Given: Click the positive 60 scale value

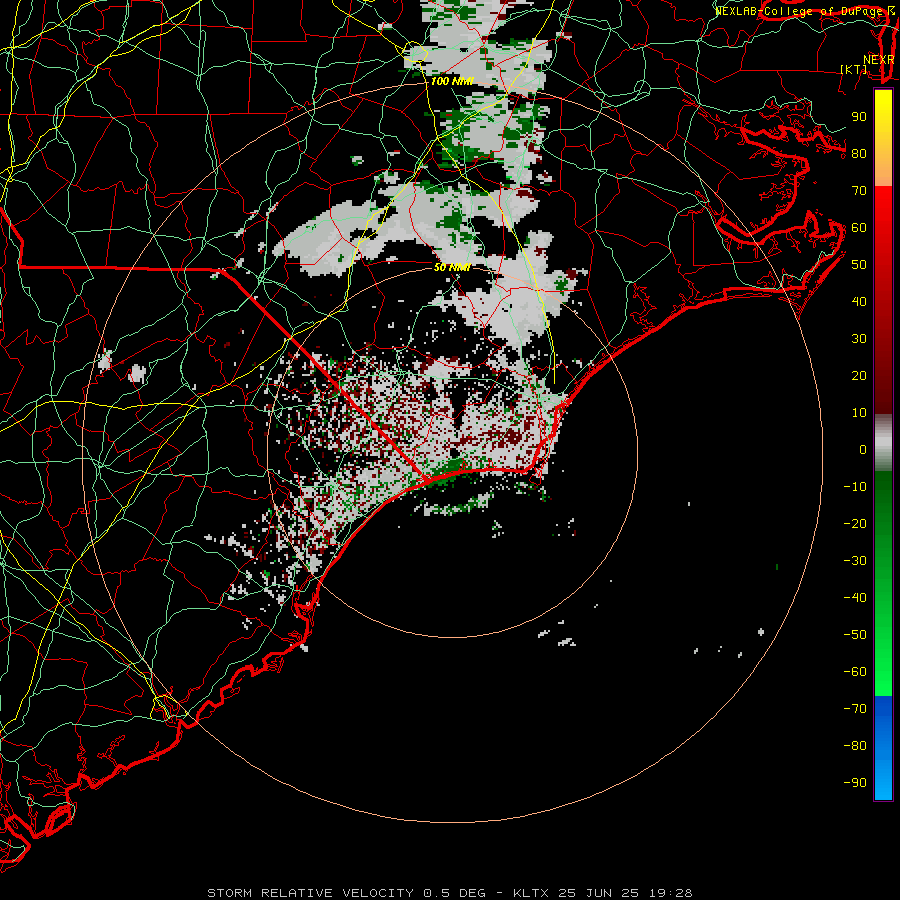Looking at the screenshot, I should pyautogui.click(x=859, y=227).
